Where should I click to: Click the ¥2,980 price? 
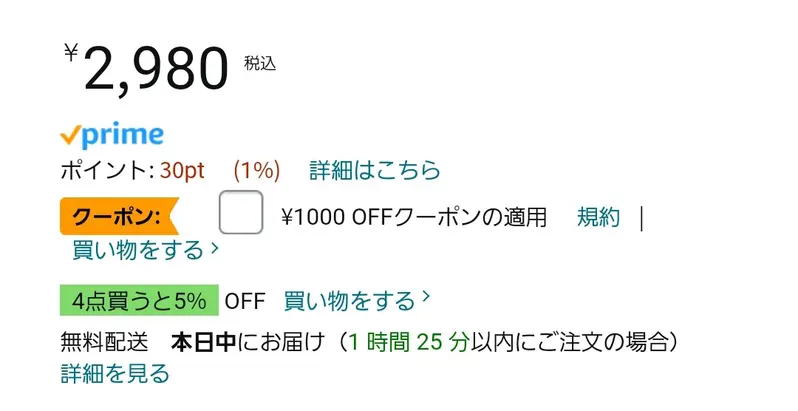tap(146, 69)
